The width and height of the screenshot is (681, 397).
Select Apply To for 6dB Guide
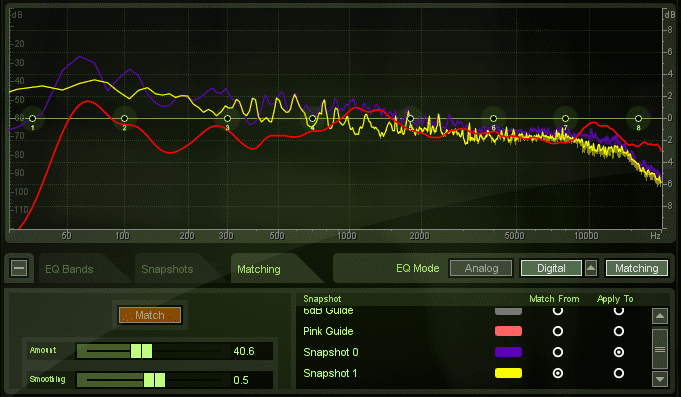coord(618,310)
